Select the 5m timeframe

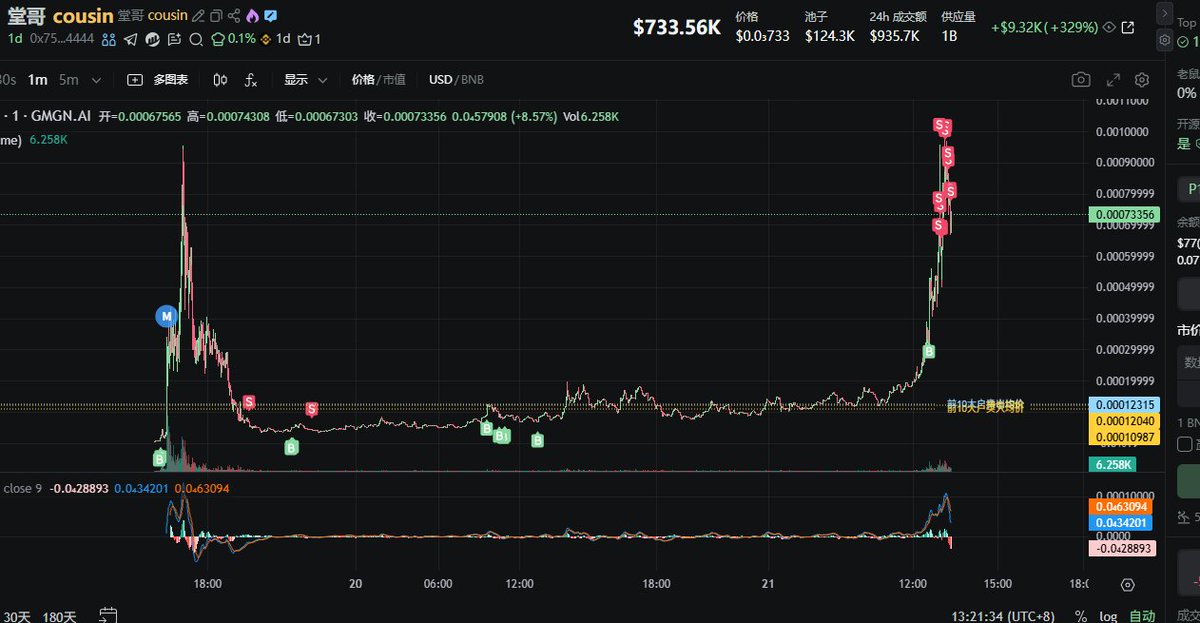(x=68, y=79)
